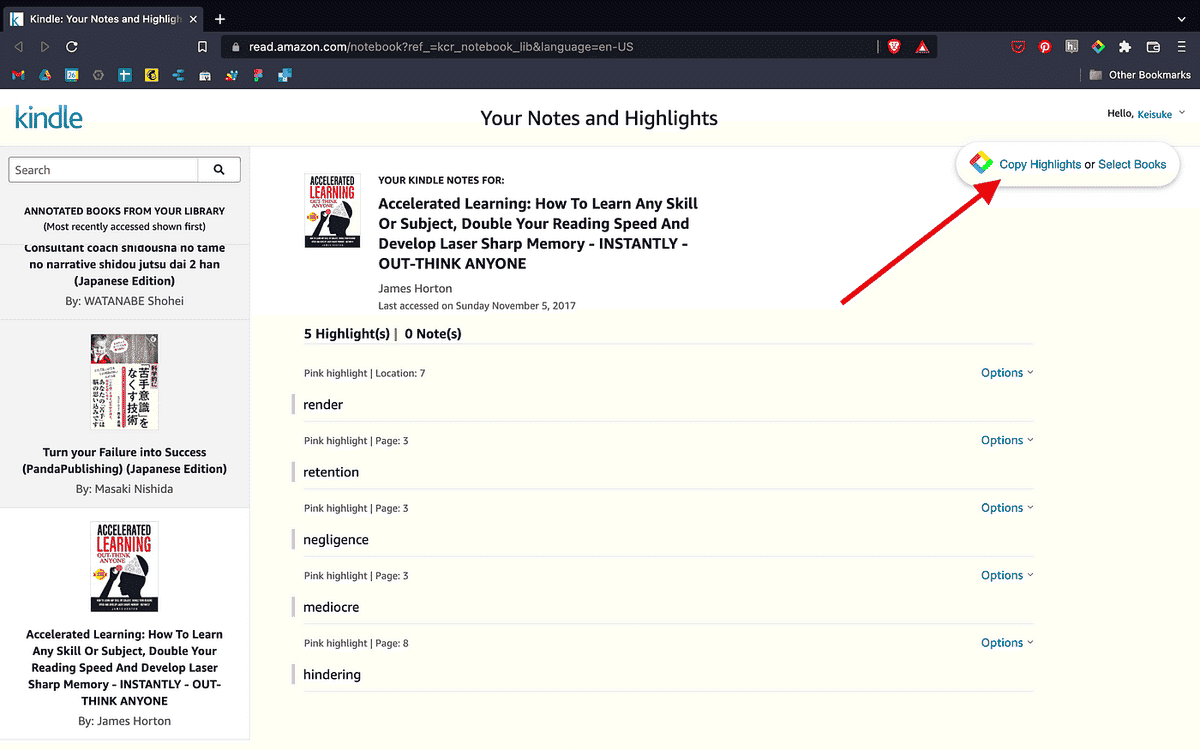Open the Other Bookmarks folder
The width and height of the screenshot is (1200, 750).
coord(1140,75)
